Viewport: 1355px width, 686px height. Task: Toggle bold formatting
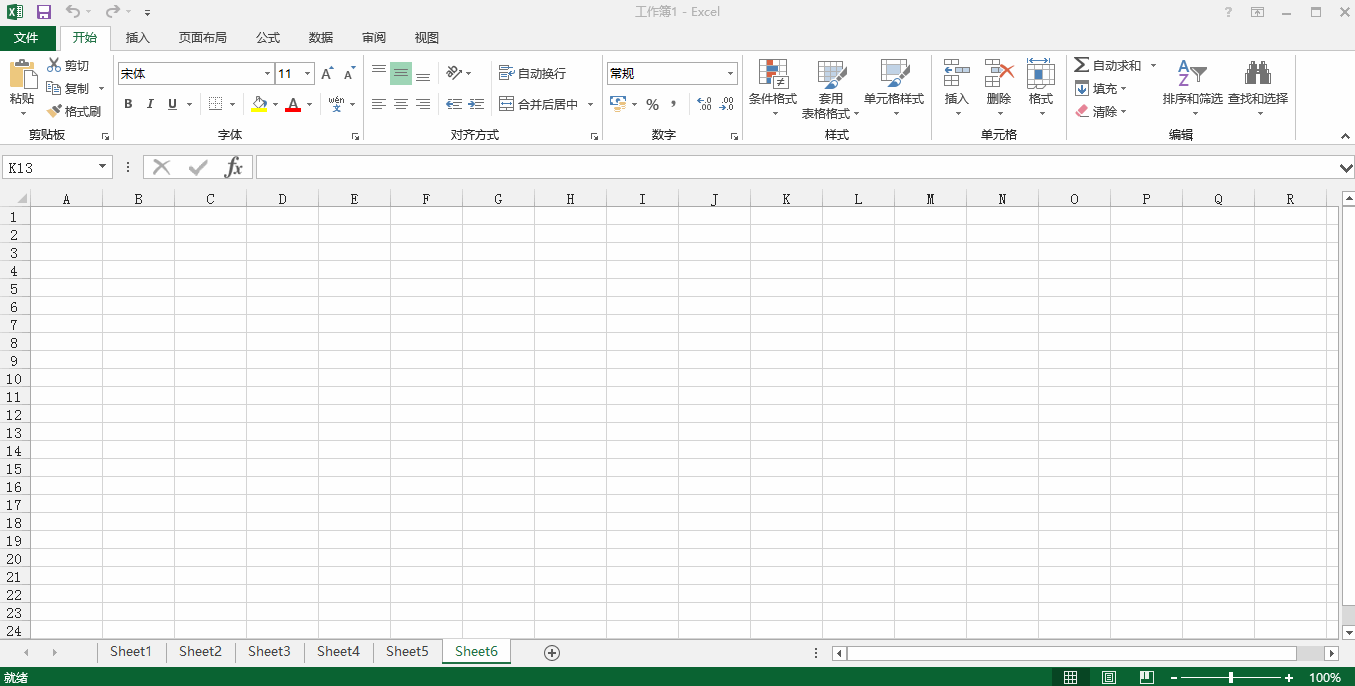point(128,104)
